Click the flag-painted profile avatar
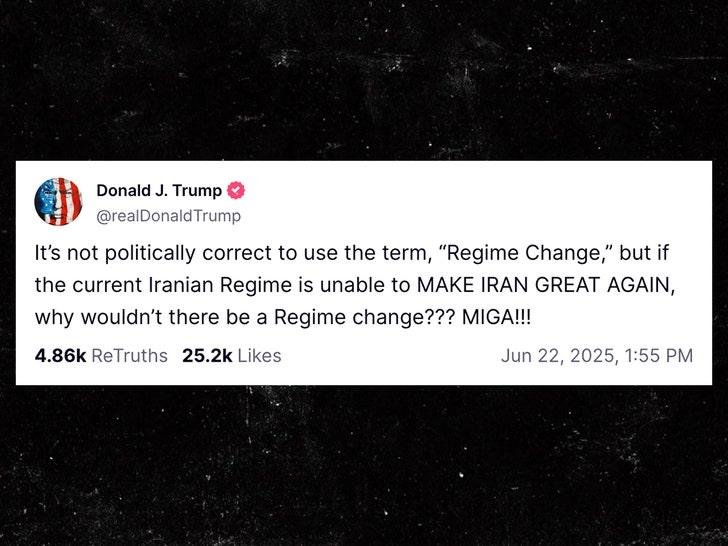The image size is (728, 546). point(58,202)
